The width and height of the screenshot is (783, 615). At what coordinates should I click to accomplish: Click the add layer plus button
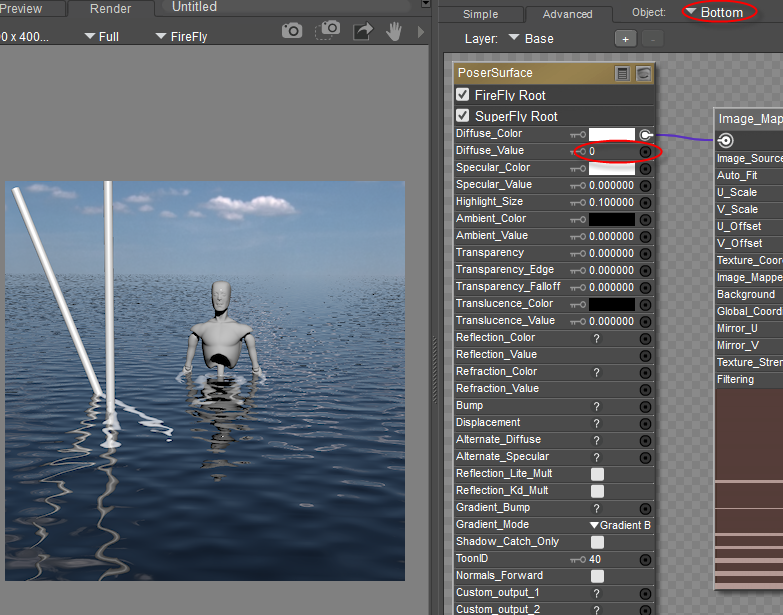[626, 39]
